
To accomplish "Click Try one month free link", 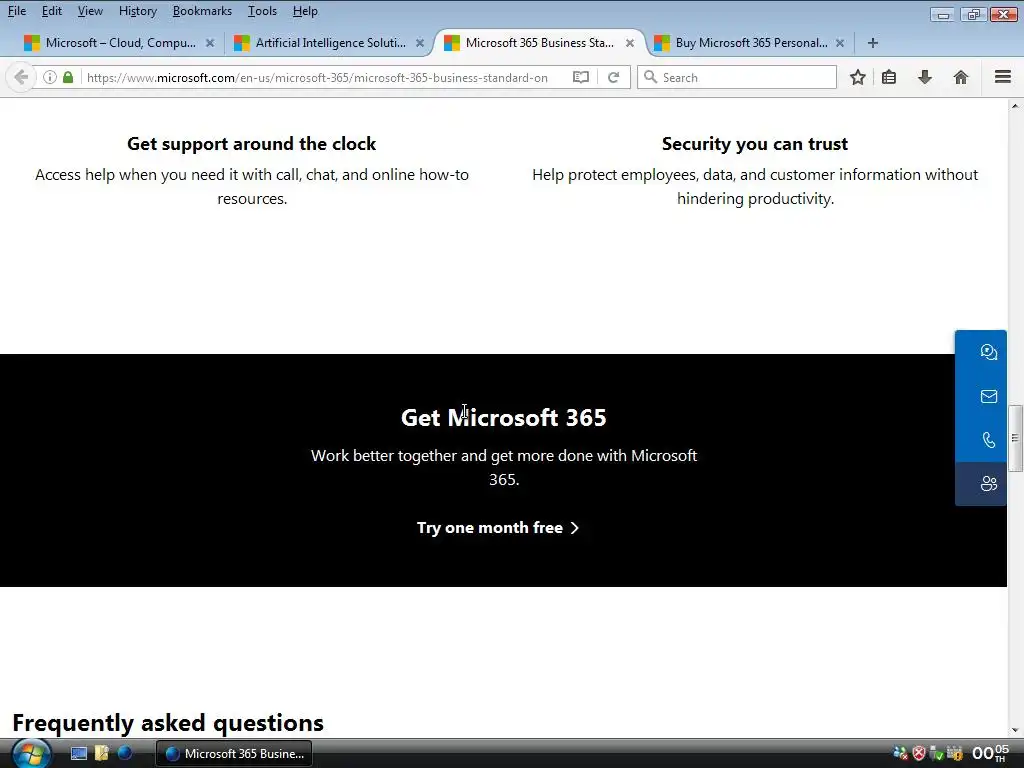I will (498, 528).
